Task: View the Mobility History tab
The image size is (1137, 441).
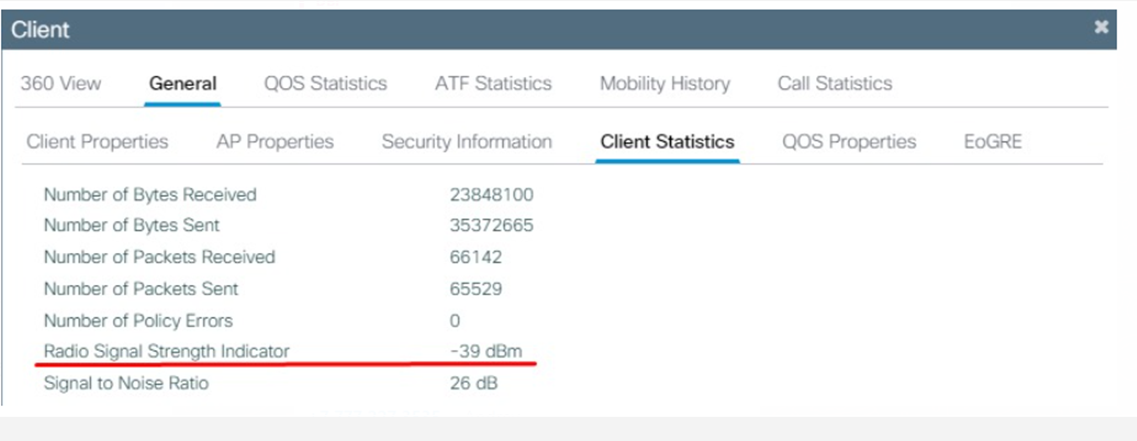Action: coord(665,84)
